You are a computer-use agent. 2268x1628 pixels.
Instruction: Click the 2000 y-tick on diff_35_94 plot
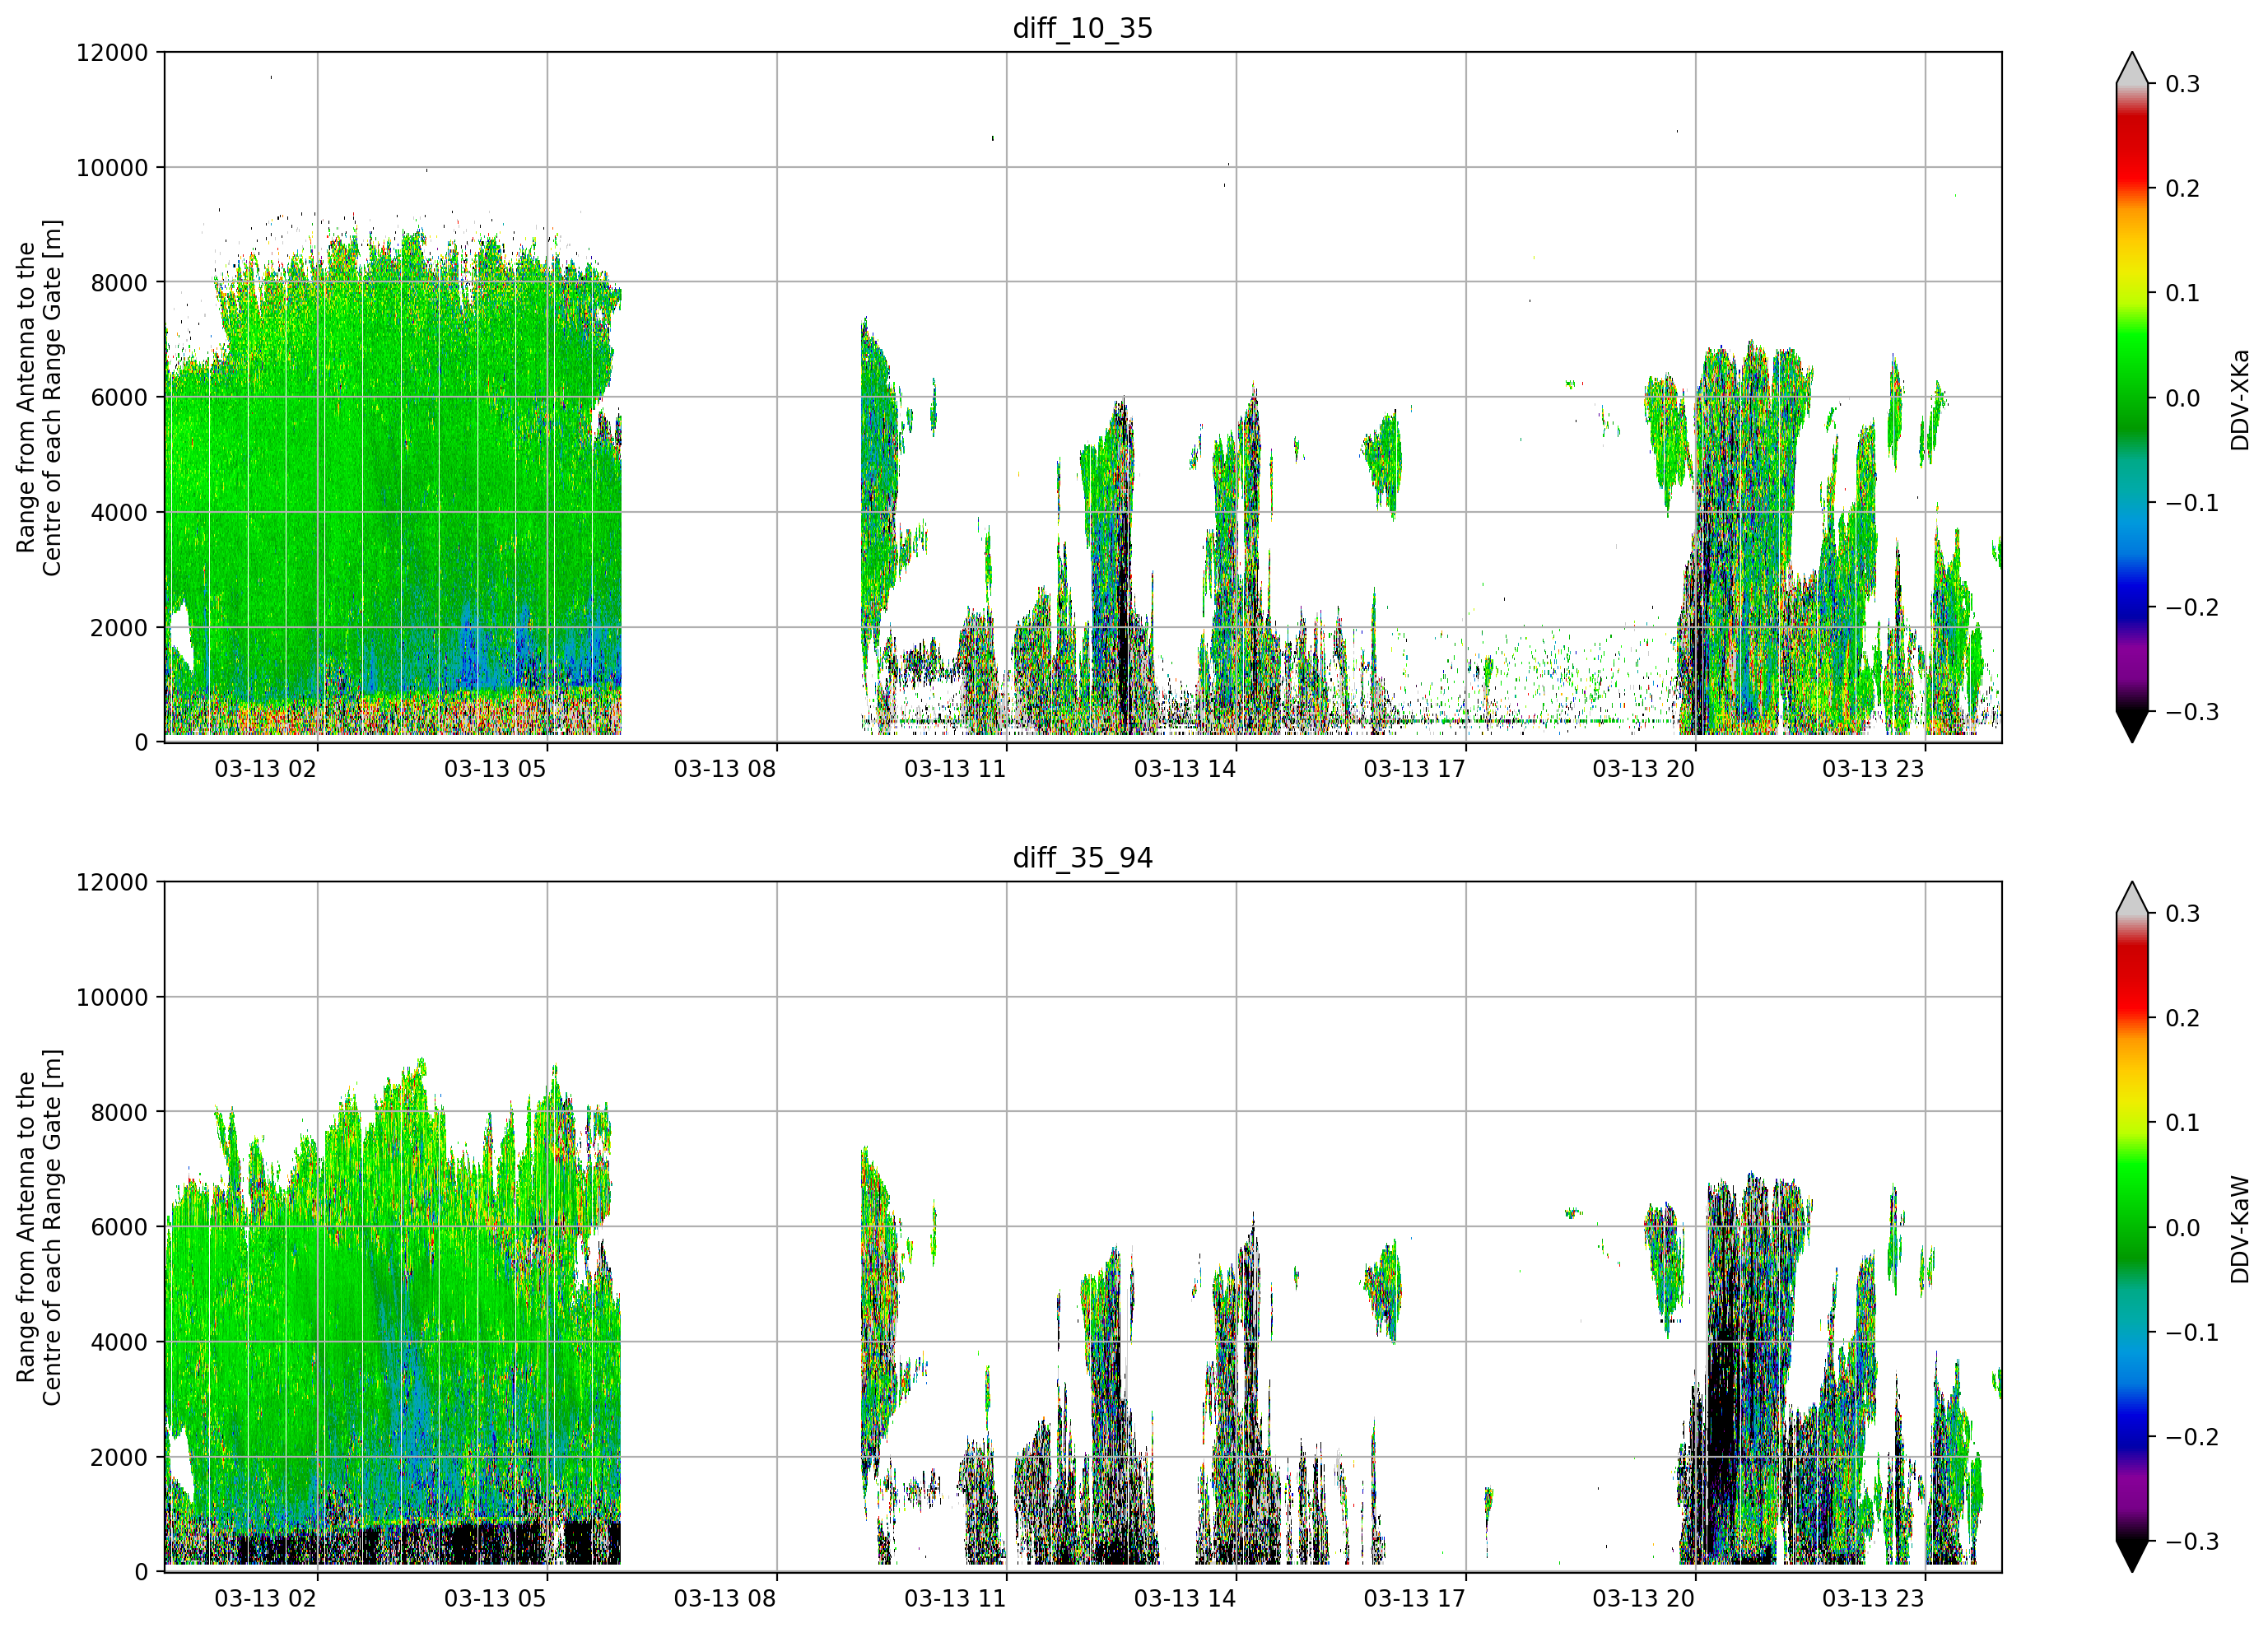point(119,1458)
